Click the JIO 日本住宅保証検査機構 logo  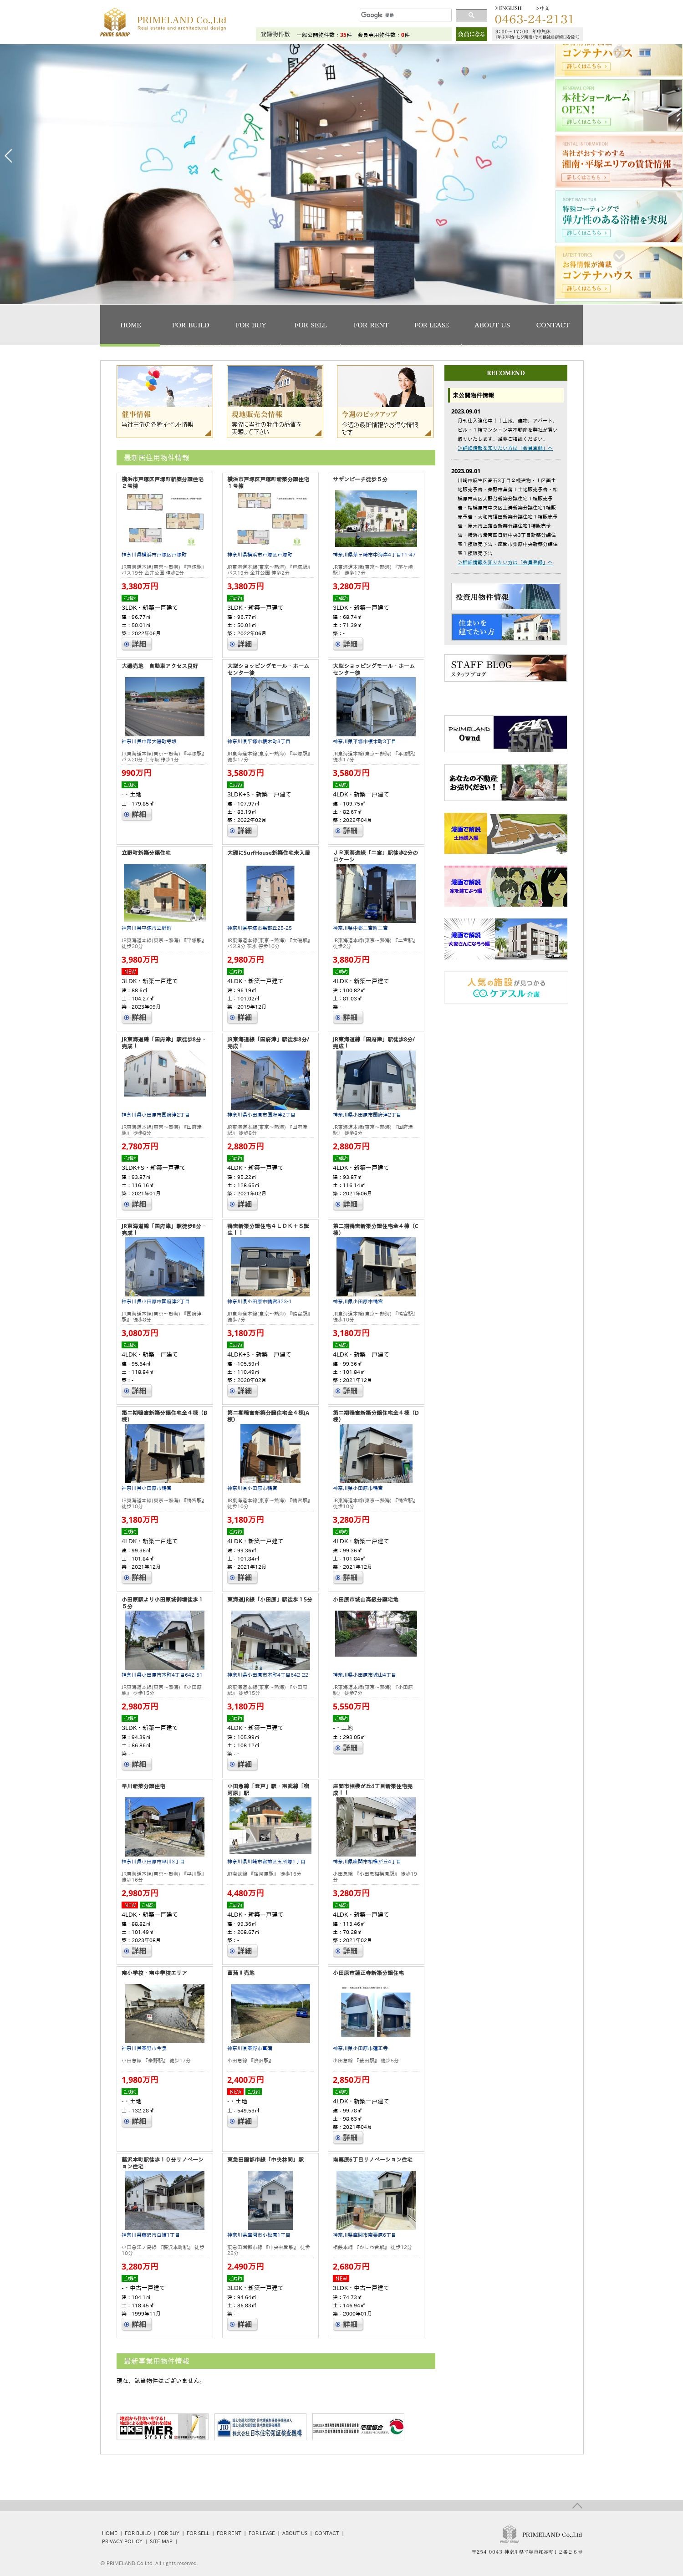point(259,2427)
